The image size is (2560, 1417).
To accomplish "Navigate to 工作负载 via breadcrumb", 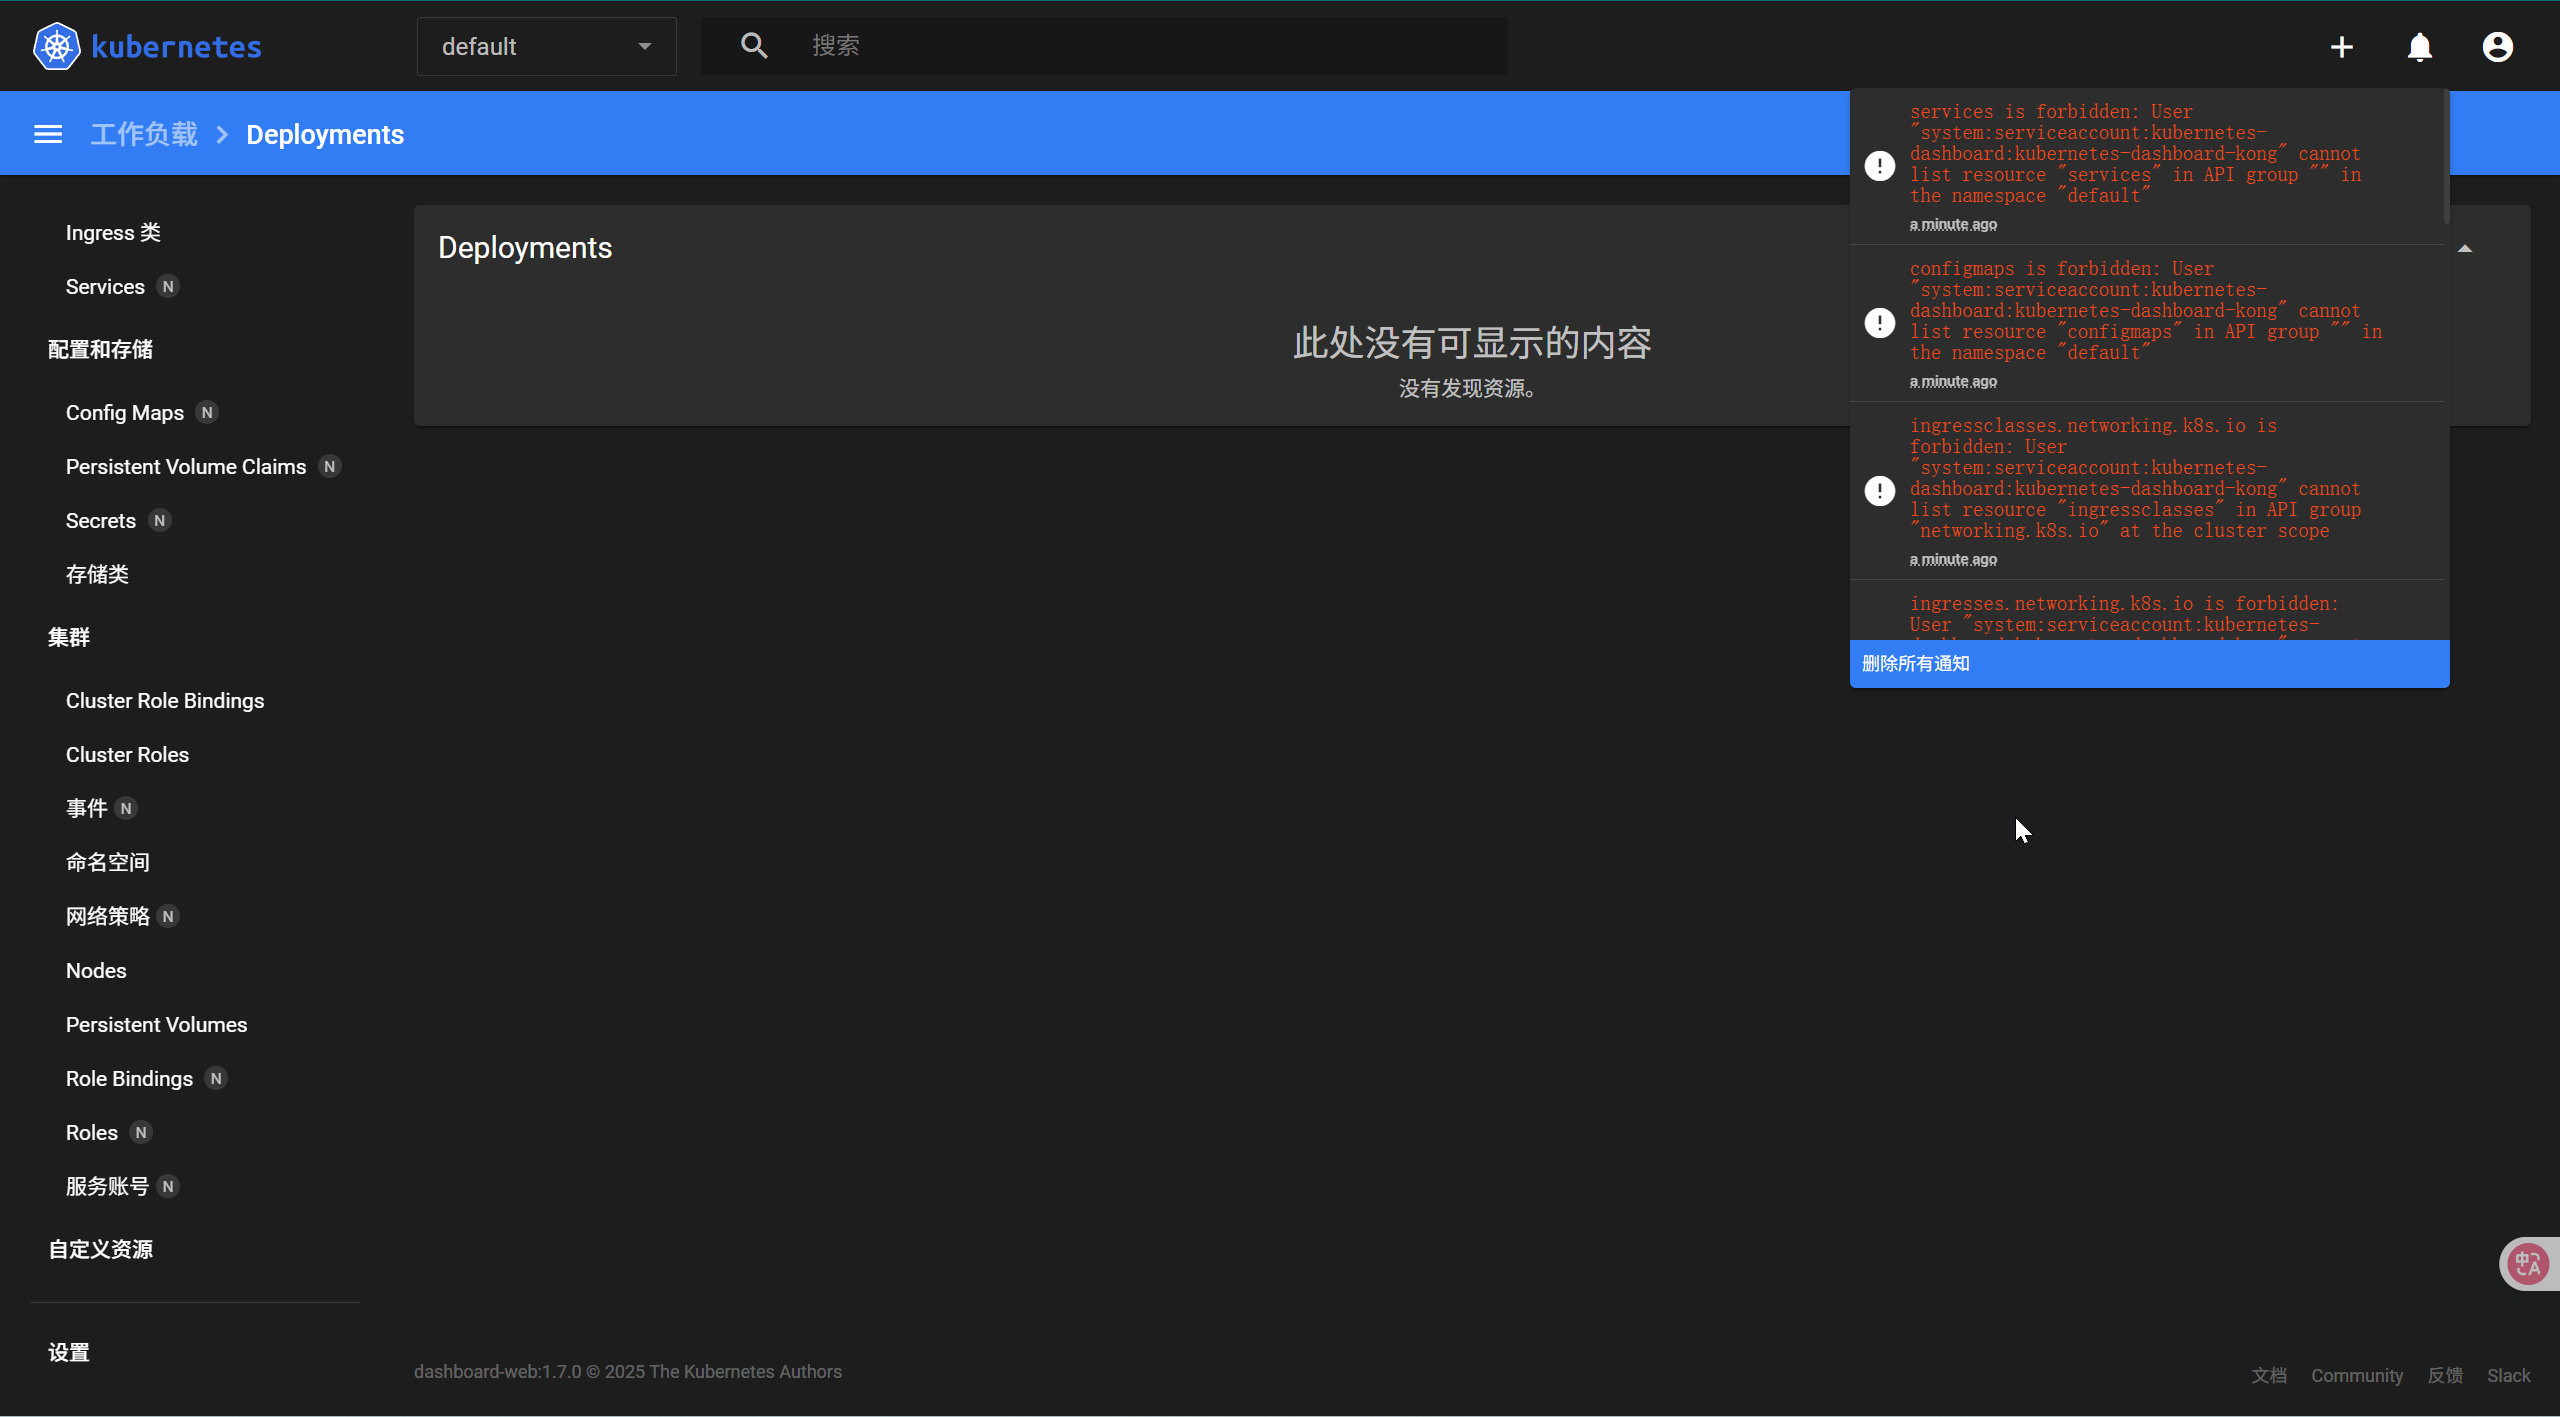I will (144, 133).
